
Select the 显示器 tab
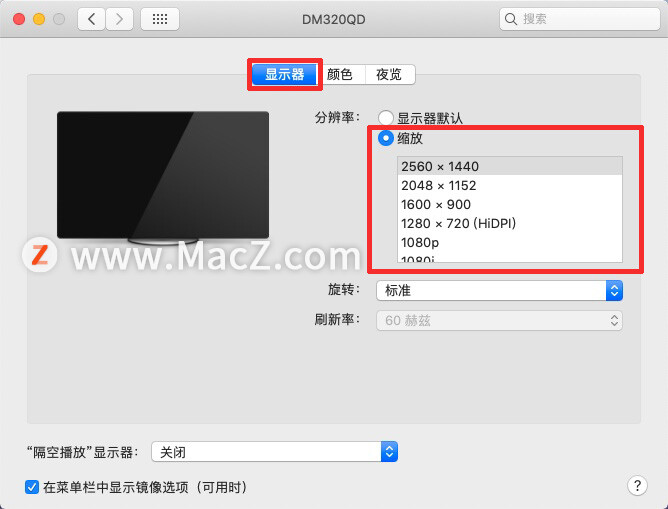(x=285, y=75)
